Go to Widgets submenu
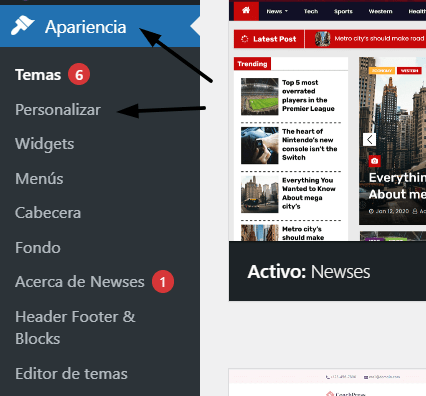 point(45,144)
